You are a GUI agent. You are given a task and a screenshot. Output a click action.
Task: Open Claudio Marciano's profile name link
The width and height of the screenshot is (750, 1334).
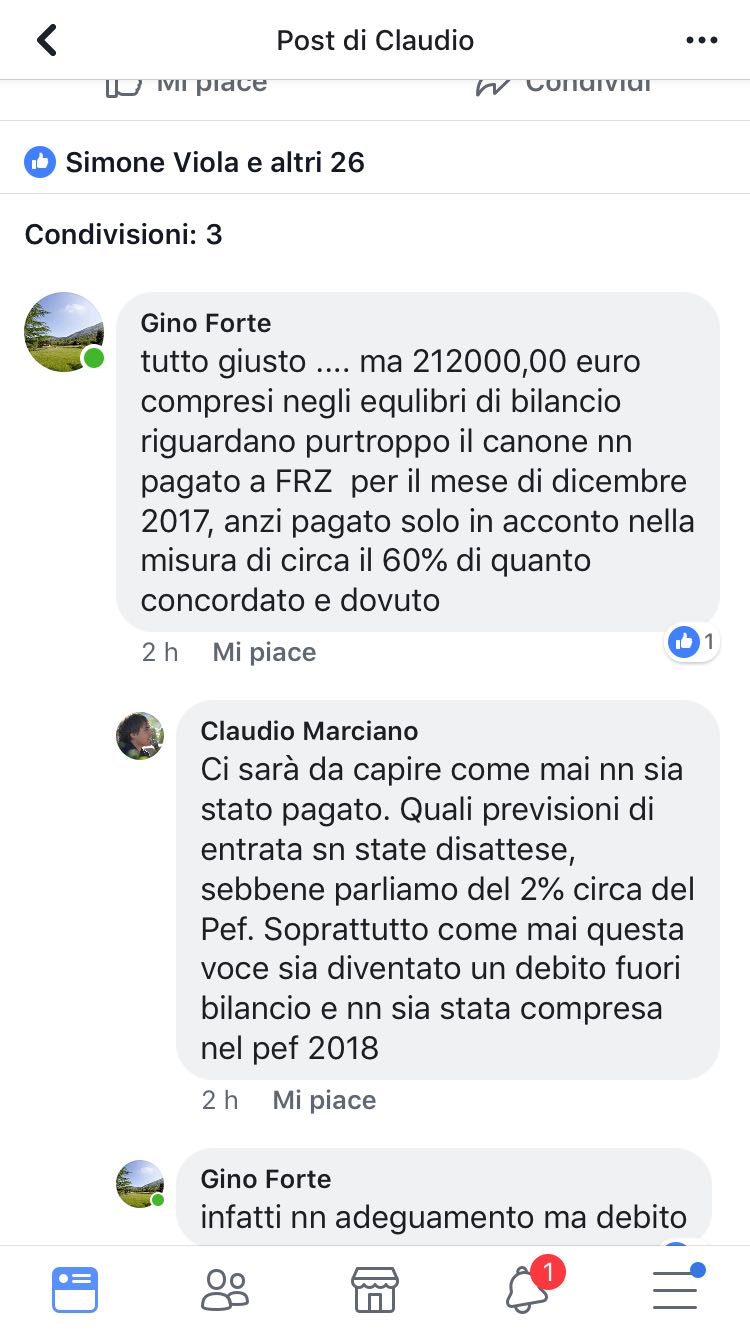[x=309, y=731]
